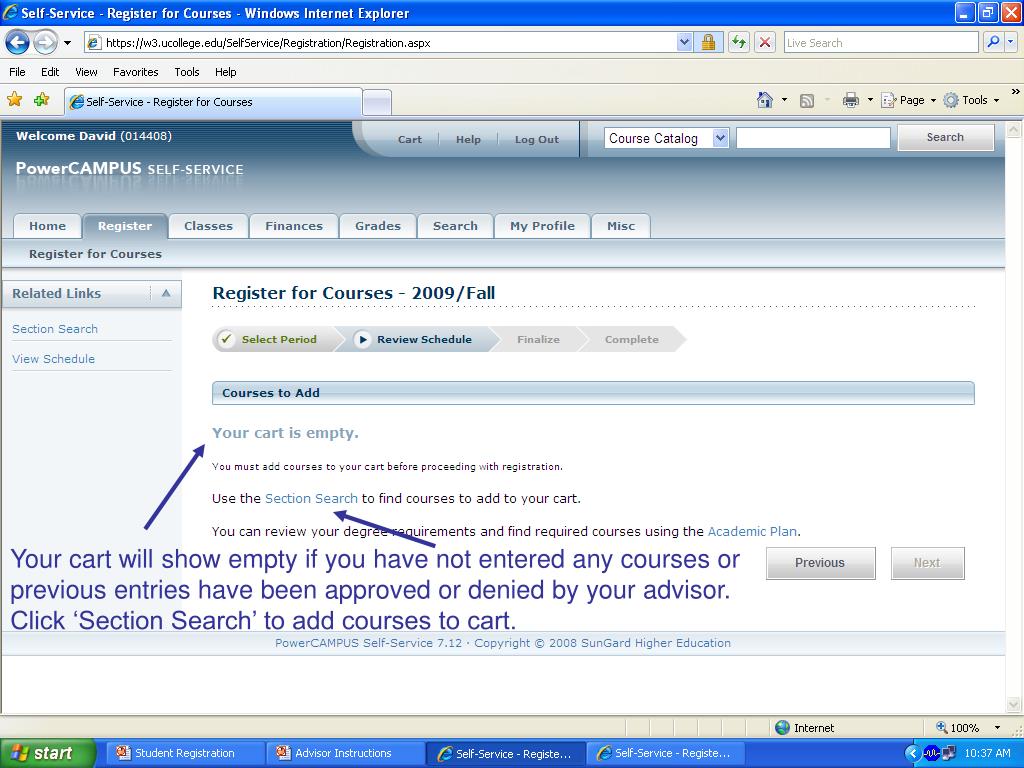Open the Help menu in menu bar
Image resolution: width=1024 pixels, height=768 pixels.
(x=226, y=72)
